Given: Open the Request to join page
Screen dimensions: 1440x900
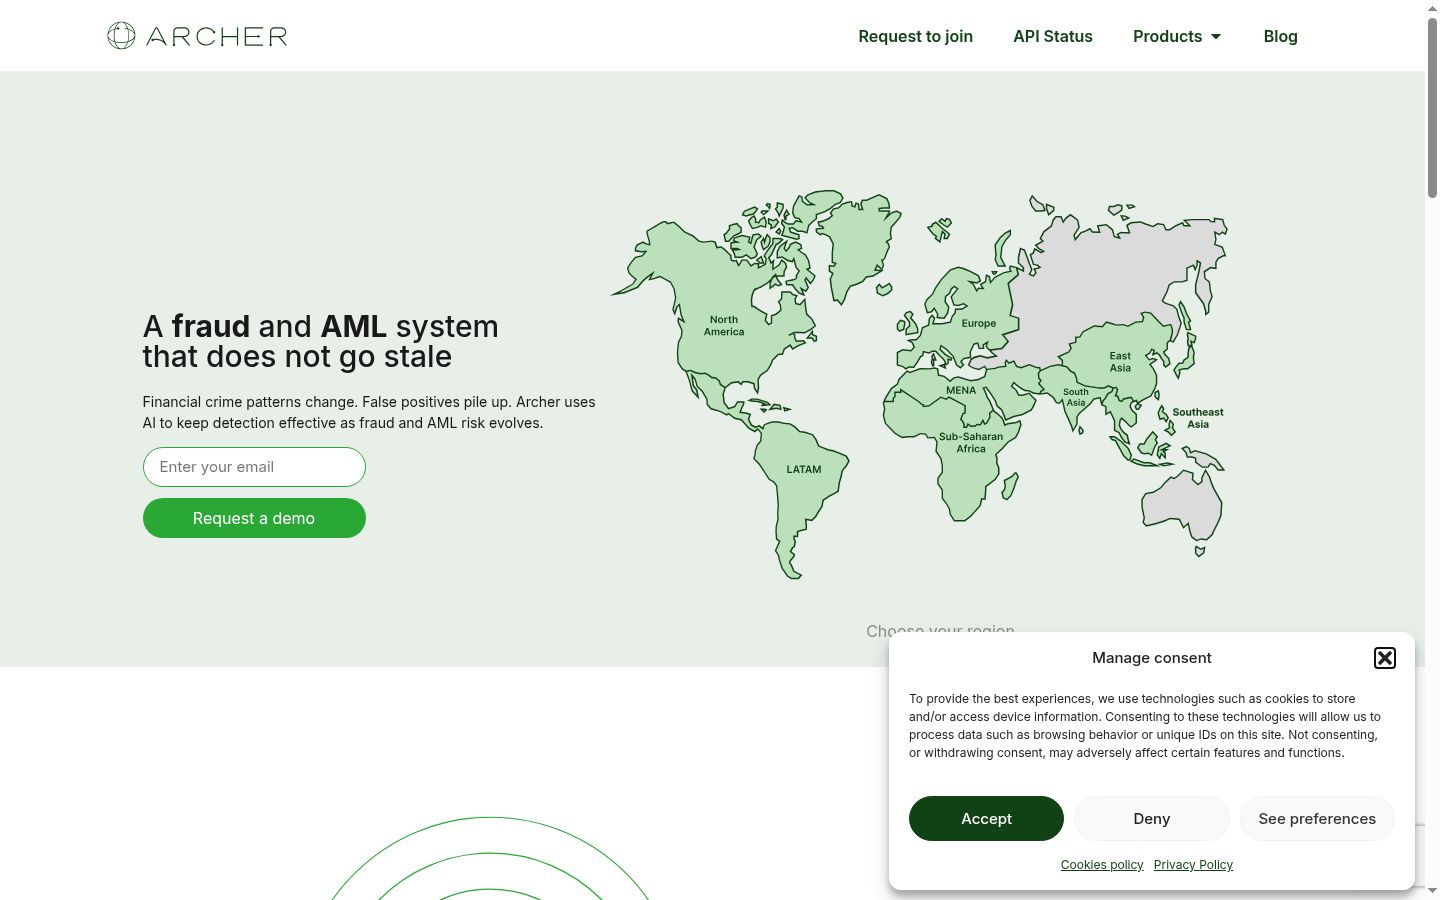Looking at the screenshot, I should coord(915,36).
